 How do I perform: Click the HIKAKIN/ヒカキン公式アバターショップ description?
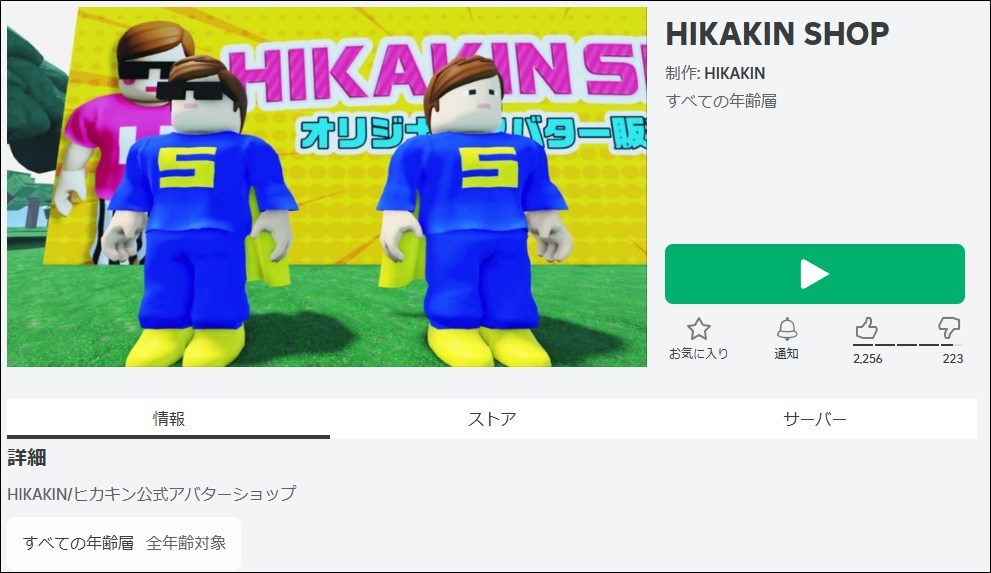coord(152,493)
